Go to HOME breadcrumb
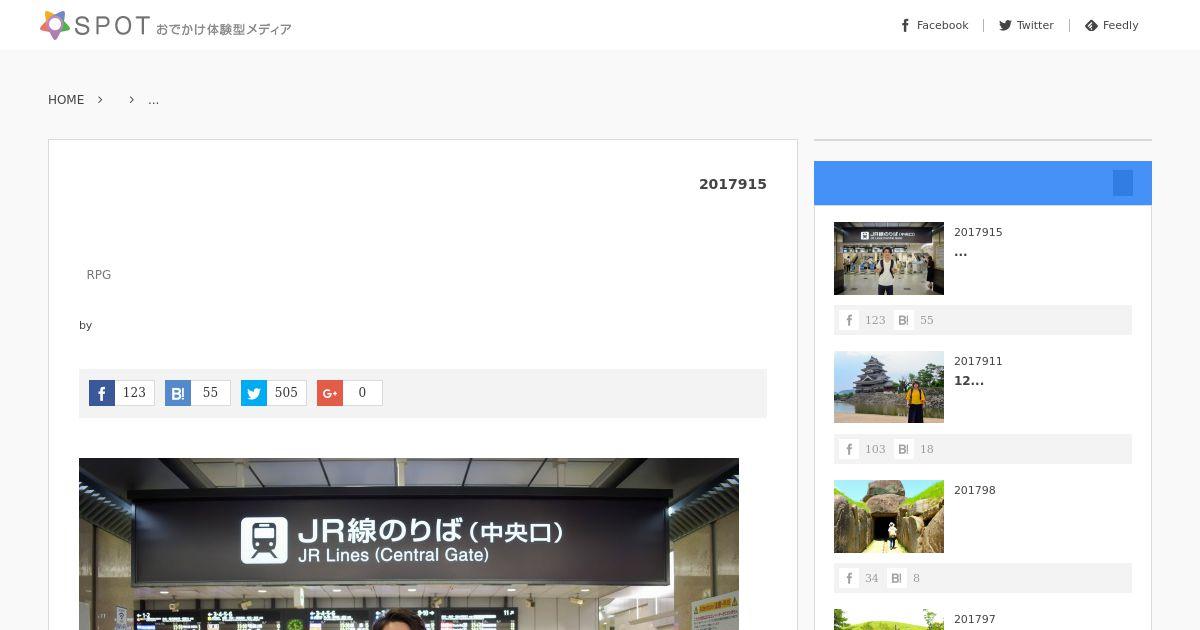 66,100
